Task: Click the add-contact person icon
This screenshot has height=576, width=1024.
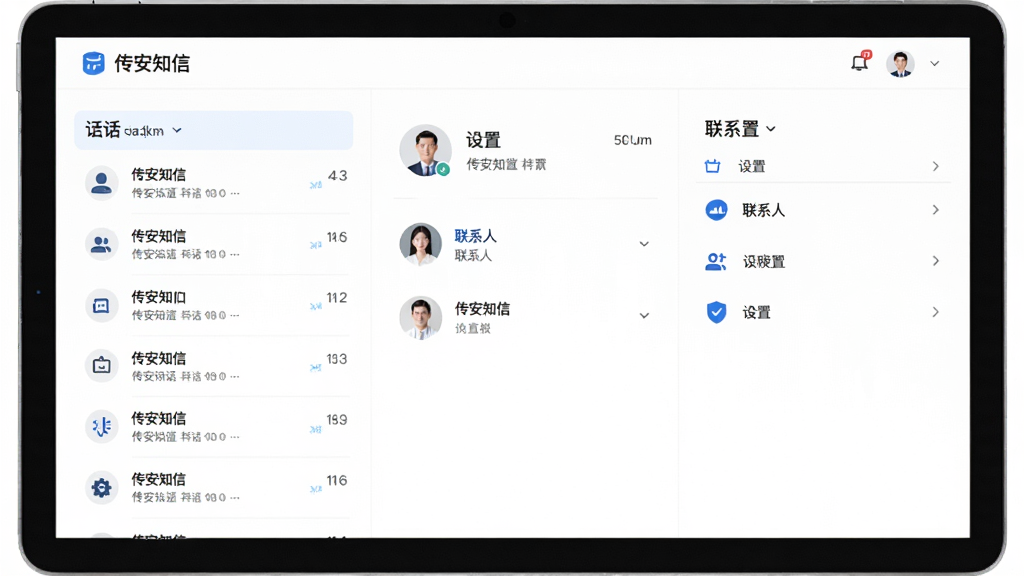Action: [716, 261]
